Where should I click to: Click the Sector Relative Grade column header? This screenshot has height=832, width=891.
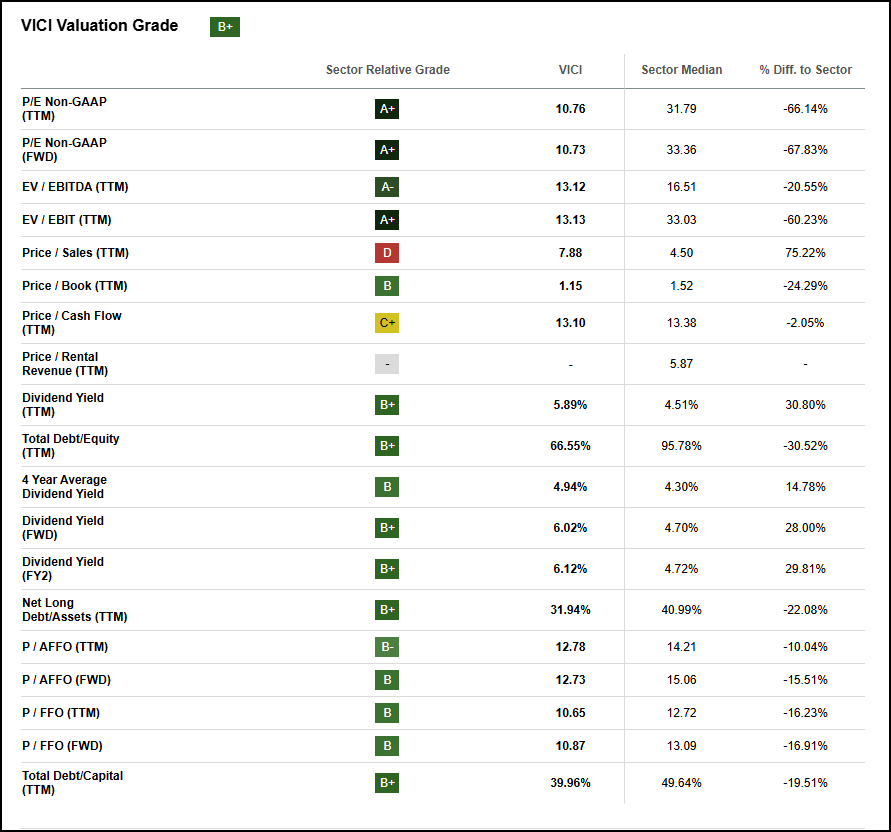tap(387, 70)
